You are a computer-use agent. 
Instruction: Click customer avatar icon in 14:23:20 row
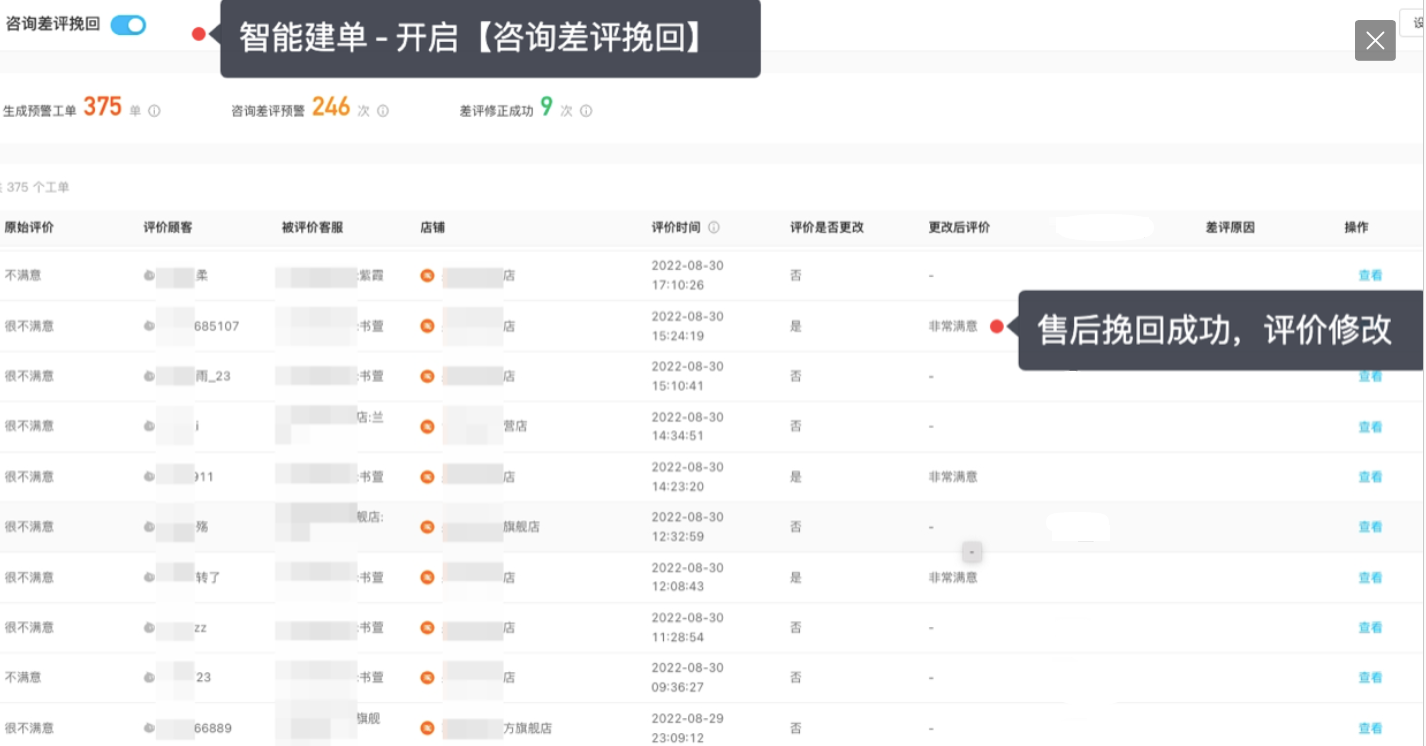coord(149,477)
